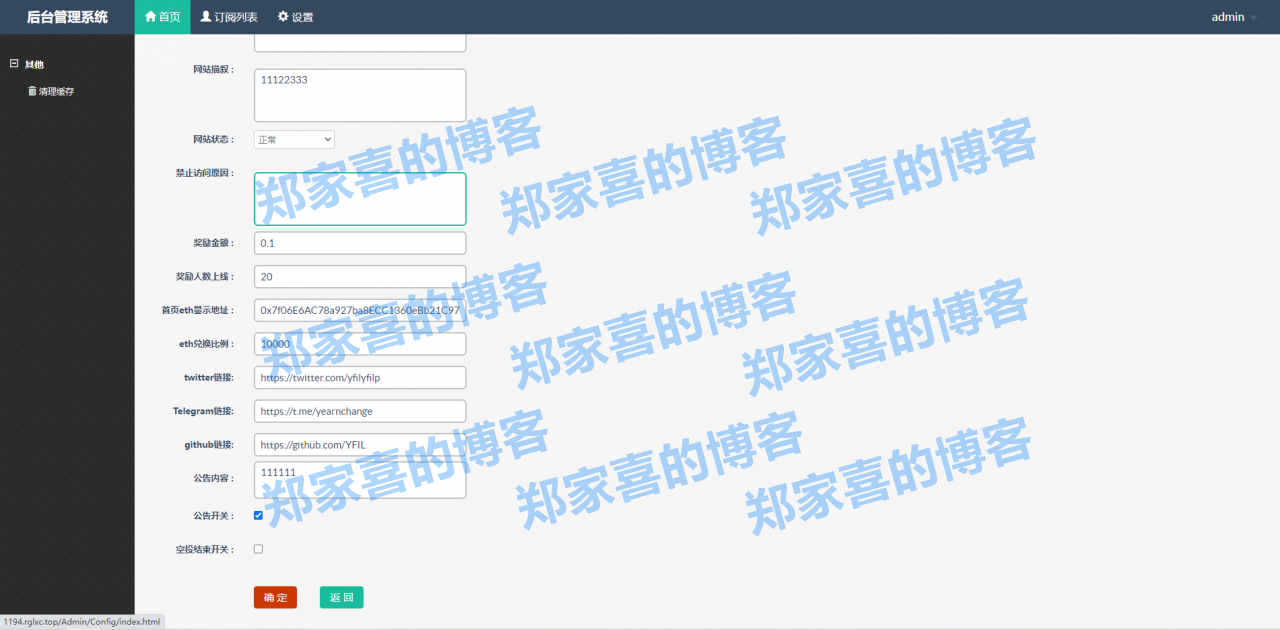Image resolution: width=1280 pixels, height=630 pixels.
Task: Click the 空投结束开关 label text
Action: (x=205, y=549)
